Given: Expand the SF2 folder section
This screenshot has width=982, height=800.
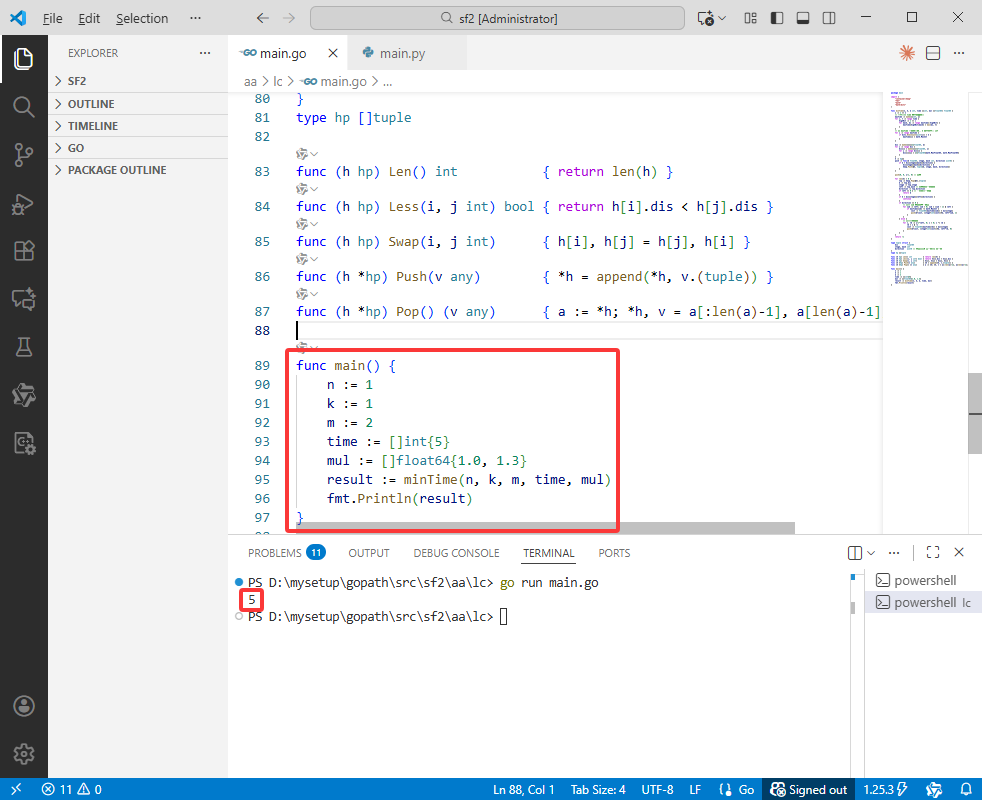Looking at the screenshot, I should pyautogui.click(x=138, y=81).
